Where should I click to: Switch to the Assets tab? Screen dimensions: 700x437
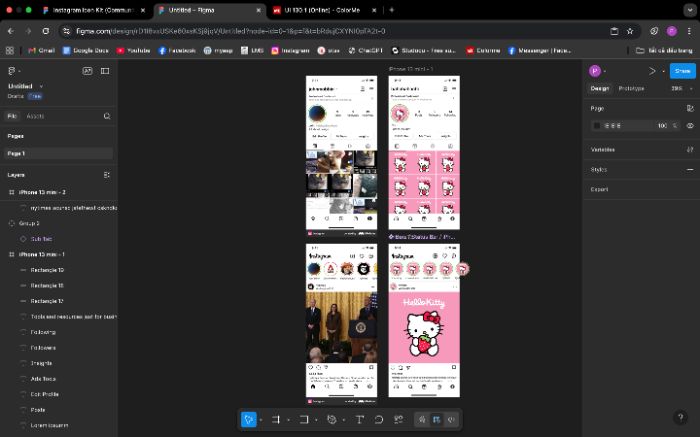[x=35, y=116]
